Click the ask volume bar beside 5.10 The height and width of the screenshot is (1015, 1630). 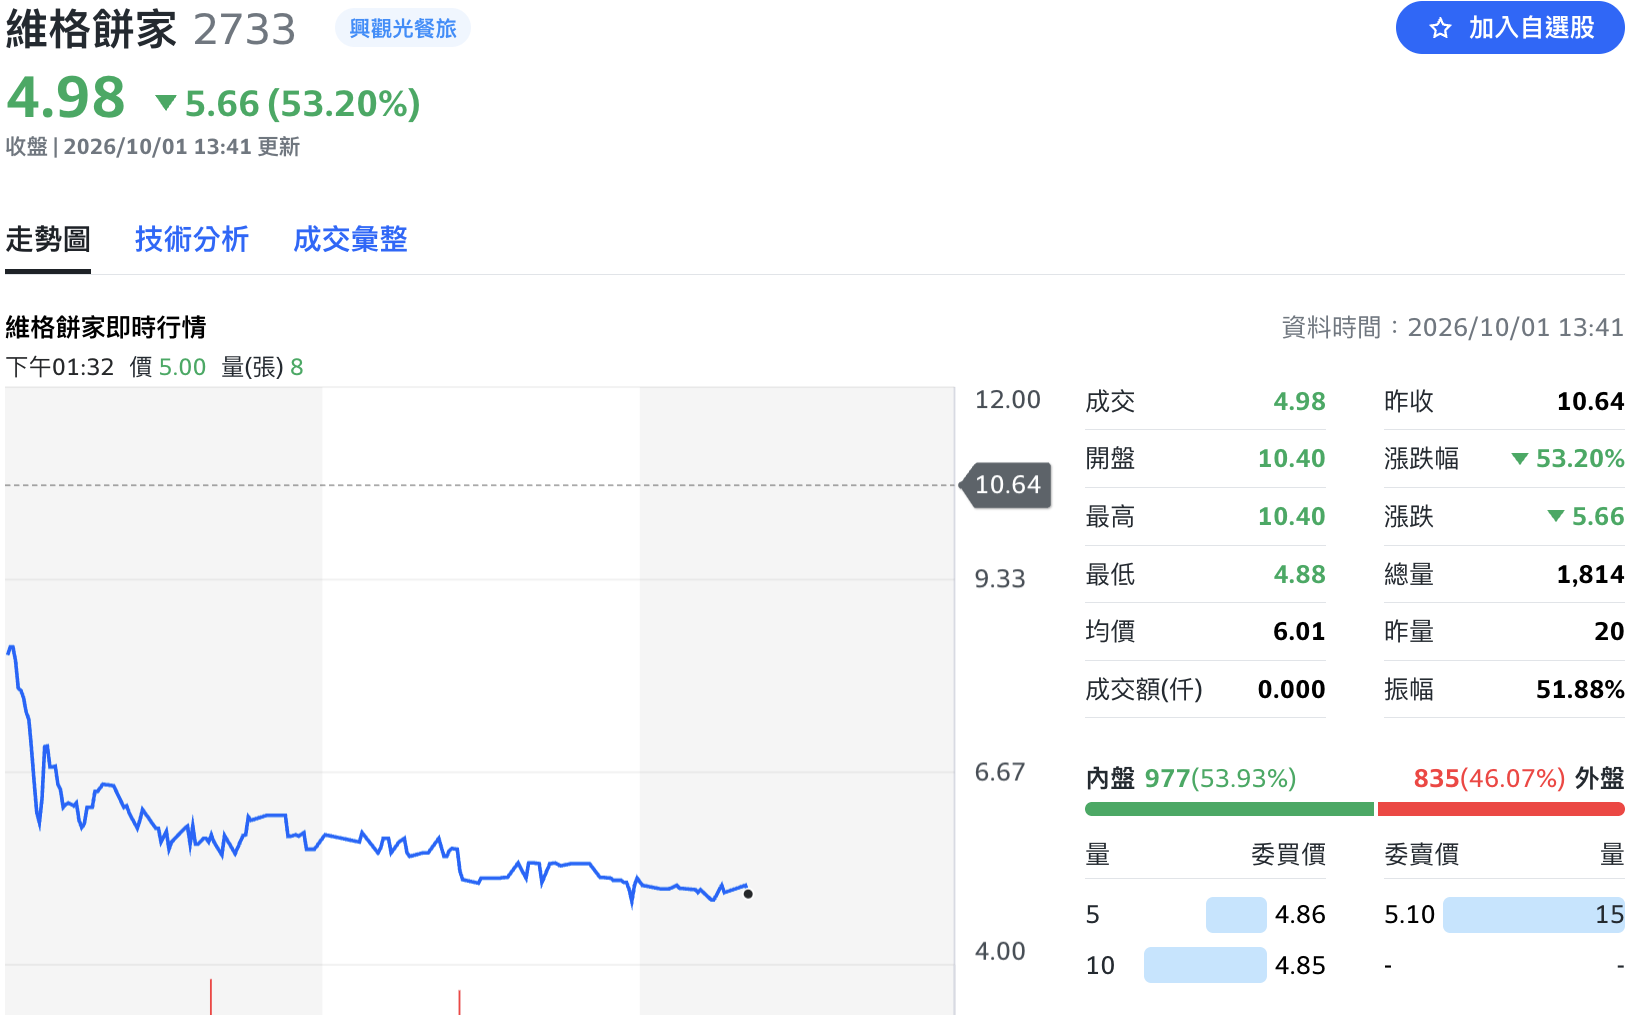pos(1534,915)
